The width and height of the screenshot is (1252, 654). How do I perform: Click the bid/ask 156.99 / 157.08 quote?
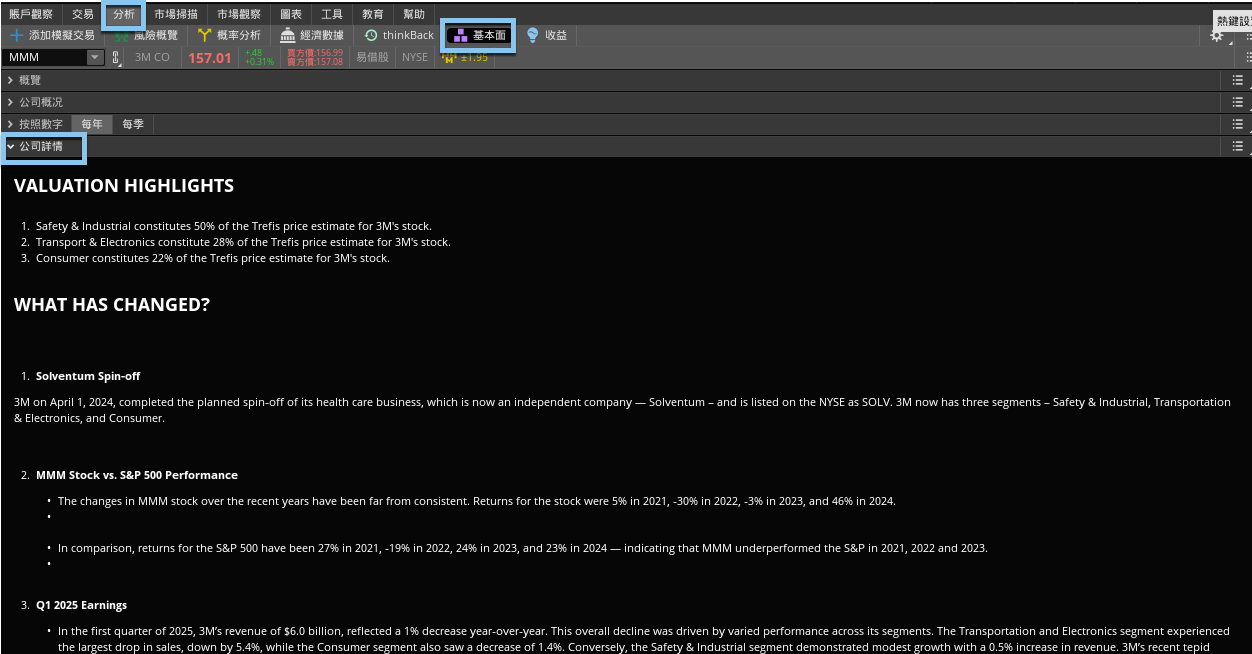click(x=314, y=57)
